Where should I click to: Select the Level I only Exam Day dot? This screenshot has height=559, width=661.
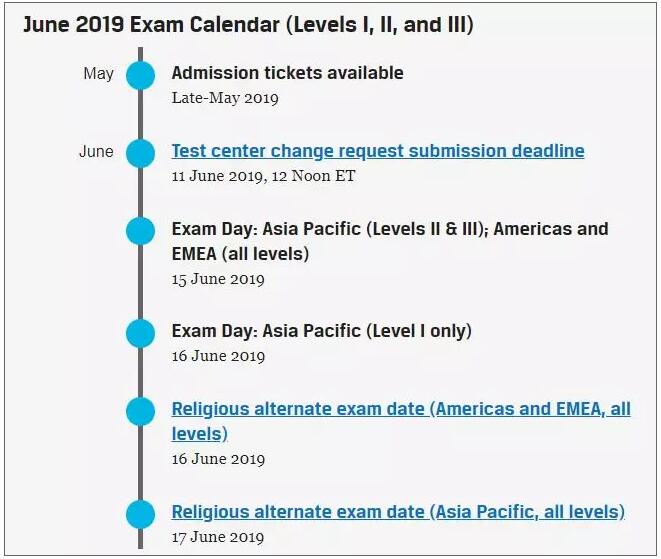(141, 332)
